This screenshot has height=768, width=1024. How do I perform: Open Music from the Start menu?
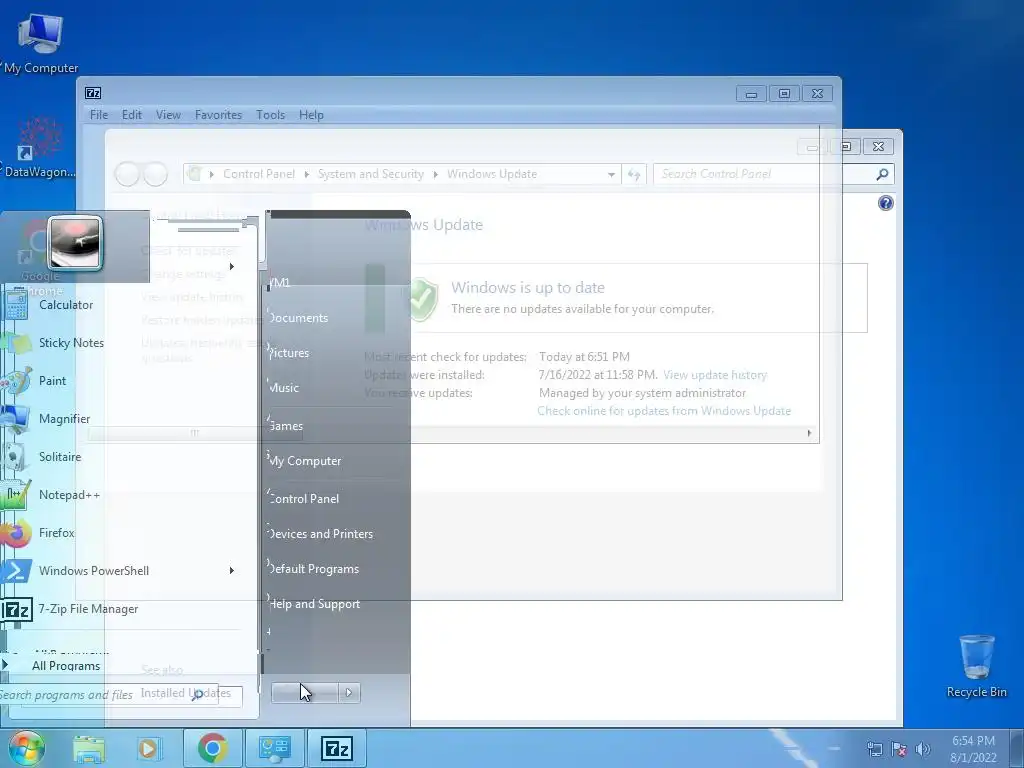click(283, 388)
